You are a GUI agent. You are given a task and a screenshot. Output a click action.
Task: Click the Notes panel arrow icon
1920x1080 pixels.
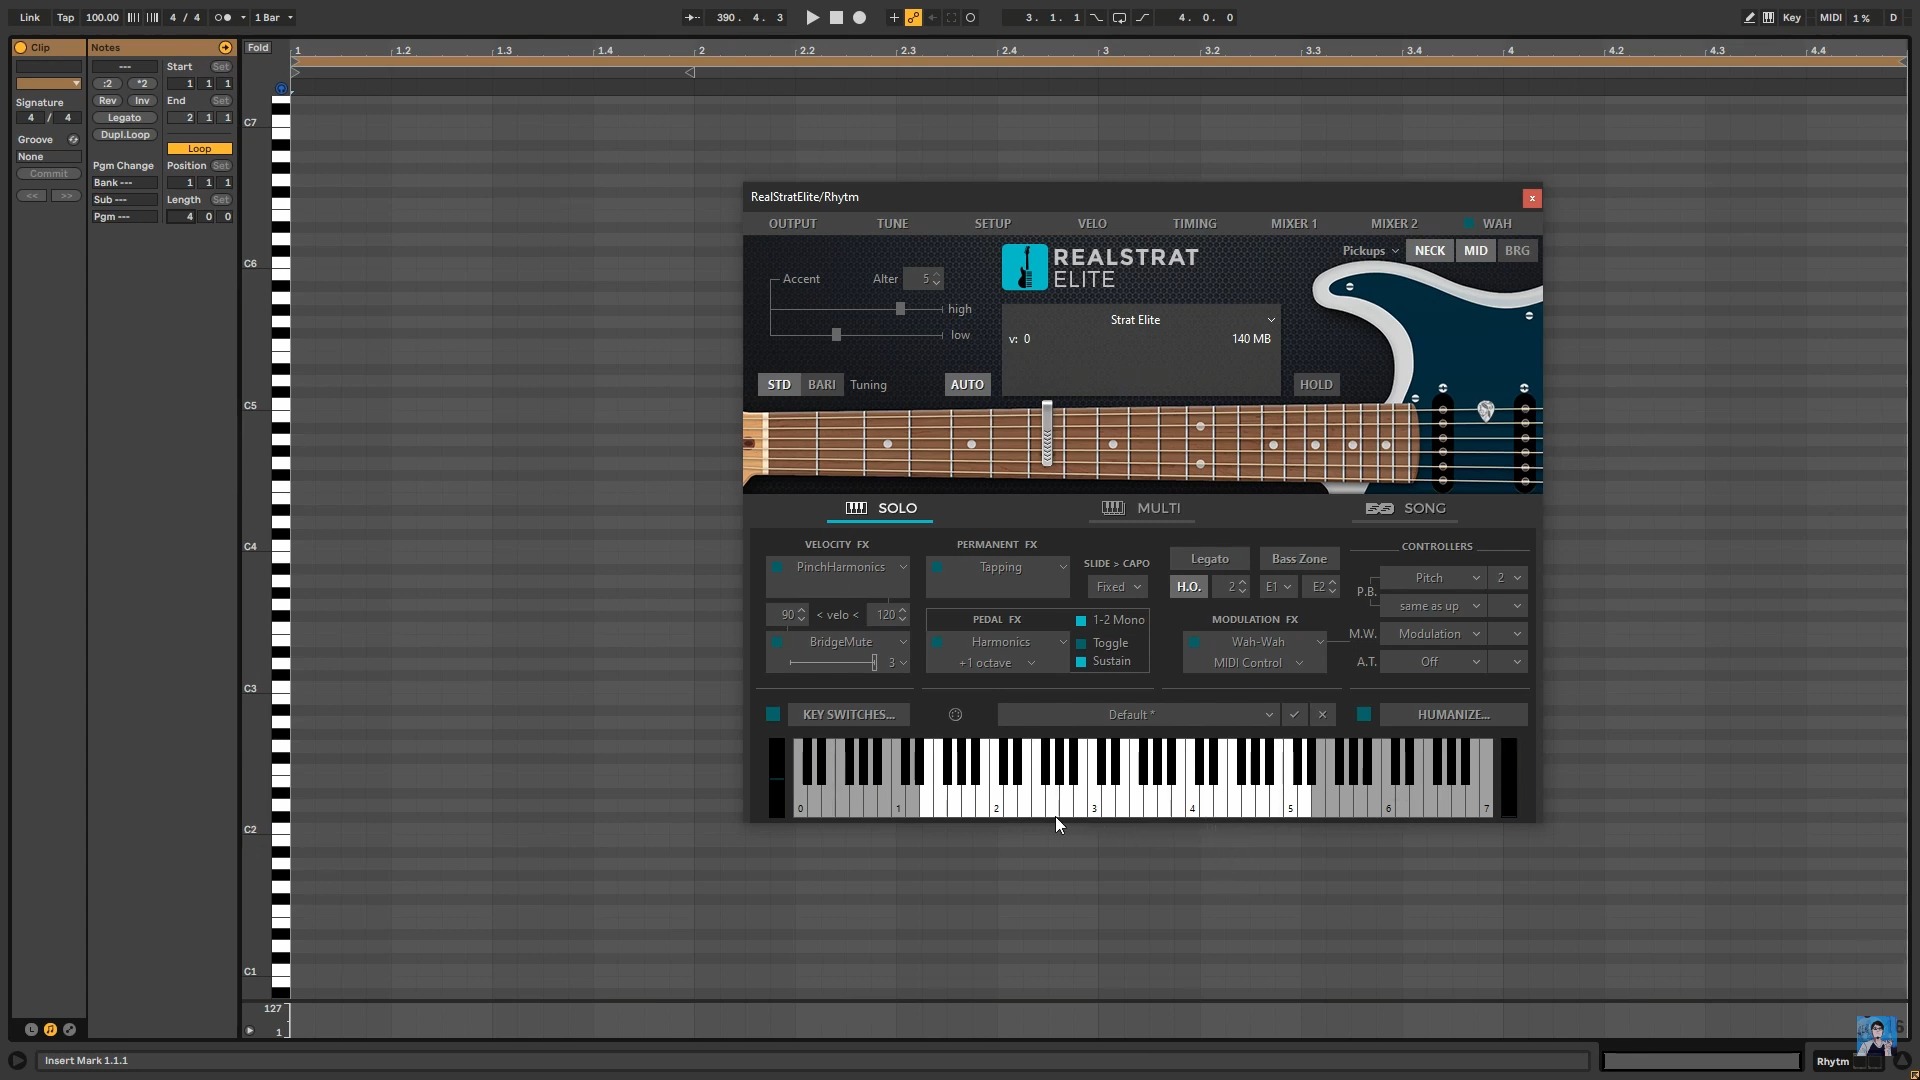[225, 47]
